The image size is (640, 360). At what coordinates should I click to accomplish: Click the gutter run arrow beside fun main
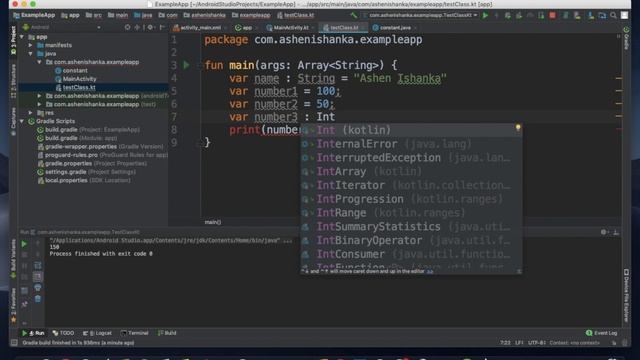pyautogui.click(x=187, y=65)
